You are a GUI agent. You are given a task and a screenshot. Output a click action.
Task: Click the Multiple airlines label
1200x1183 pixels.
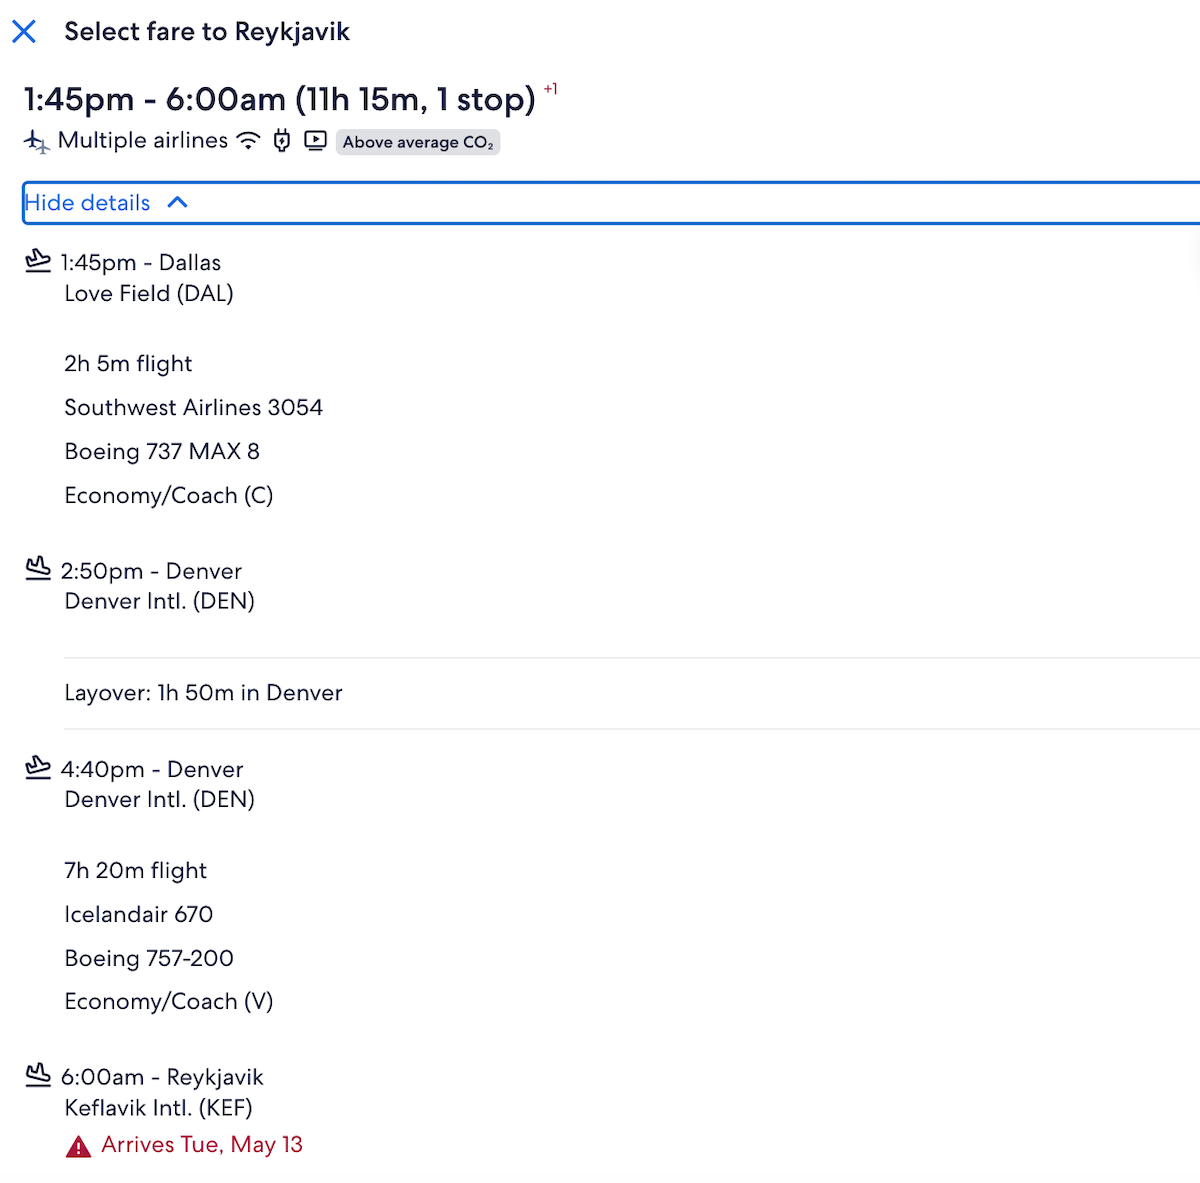[x=143, y=141]
